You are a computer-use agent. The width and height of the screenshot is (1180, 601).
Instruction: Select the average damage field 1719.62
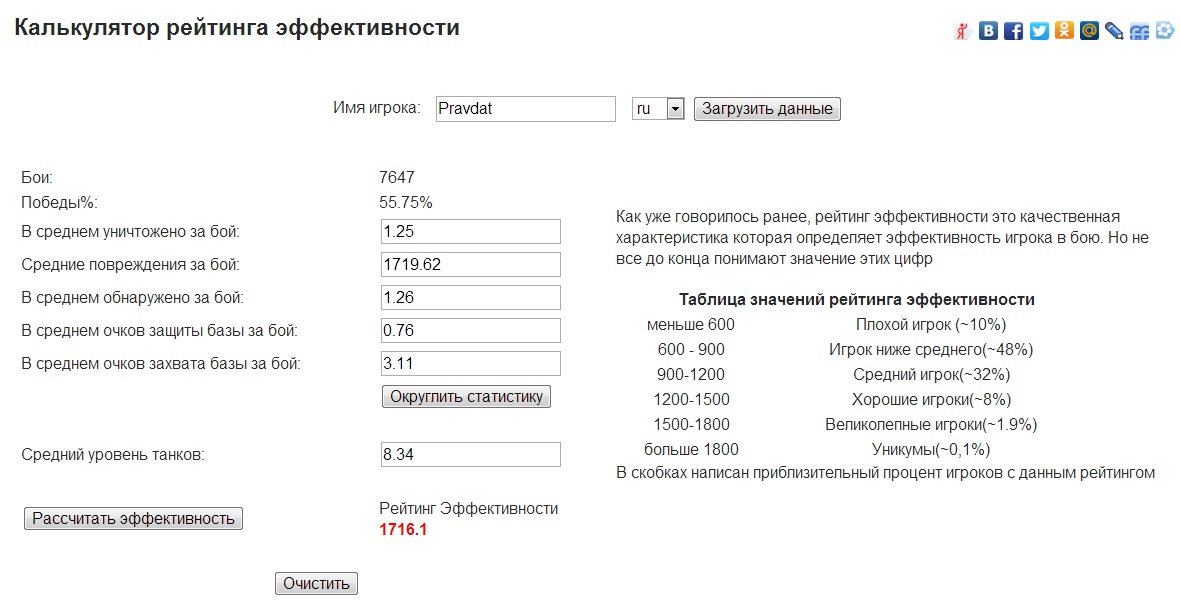point(470,265)
